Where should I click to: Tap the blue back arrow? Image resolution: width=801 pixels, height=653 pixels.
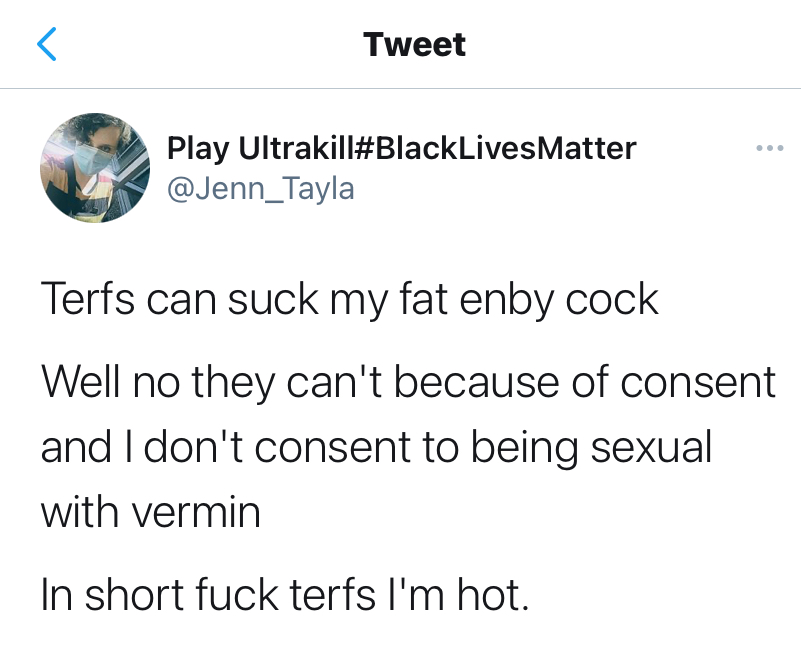pos(47,45)
